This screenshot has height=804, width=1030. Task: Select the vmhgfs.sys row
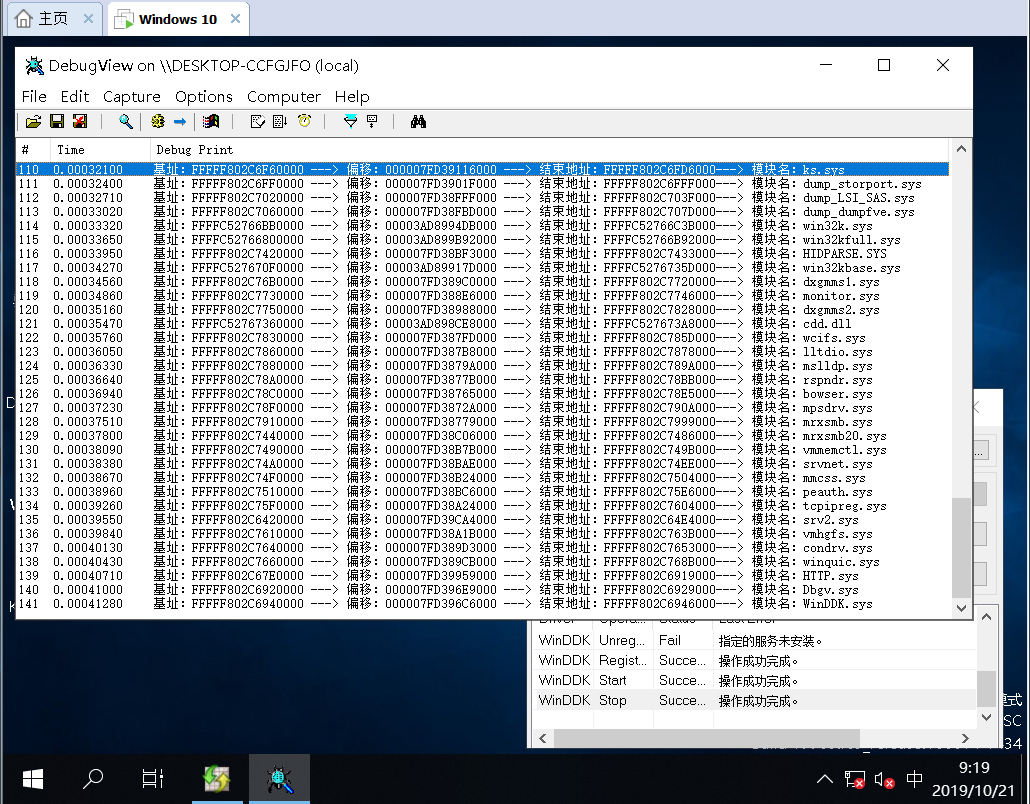(483, 533)
